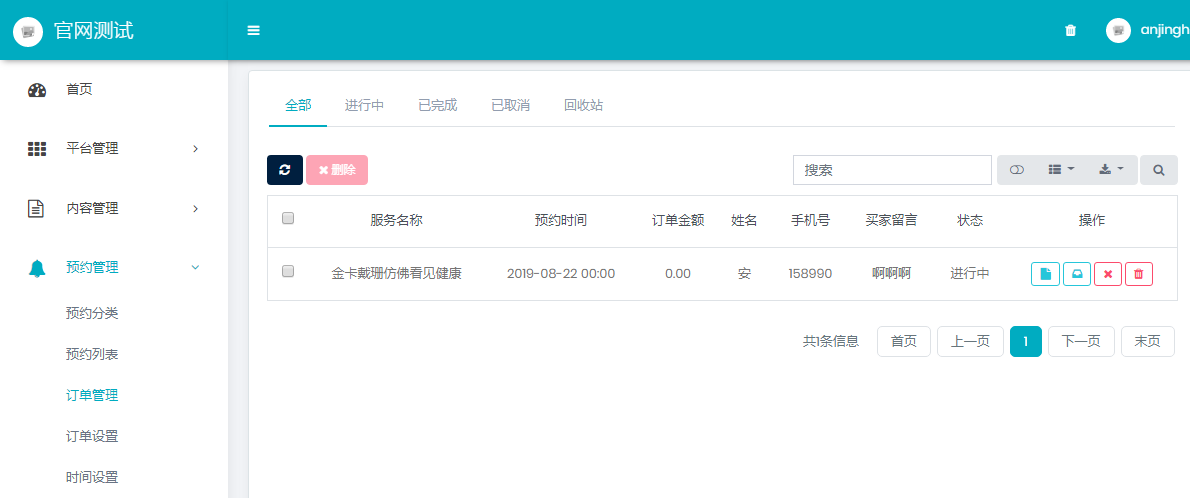Toggle the card view switch in toolbar
The width and height of the screenshot is (1190, 498).
[1017, 170]
